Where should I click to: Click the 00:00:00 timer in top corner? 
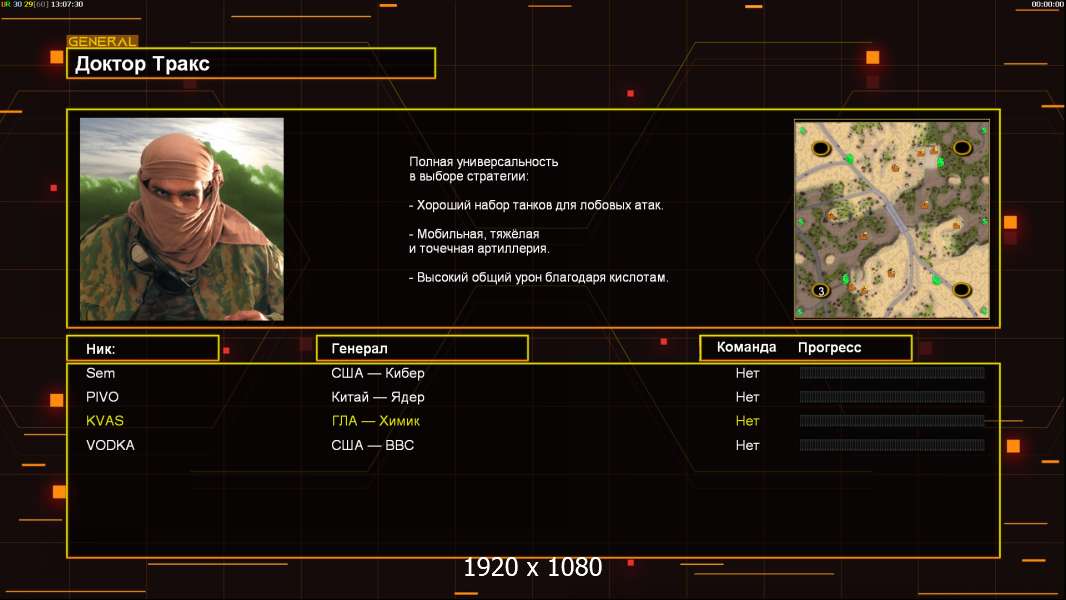[1047, 4]
